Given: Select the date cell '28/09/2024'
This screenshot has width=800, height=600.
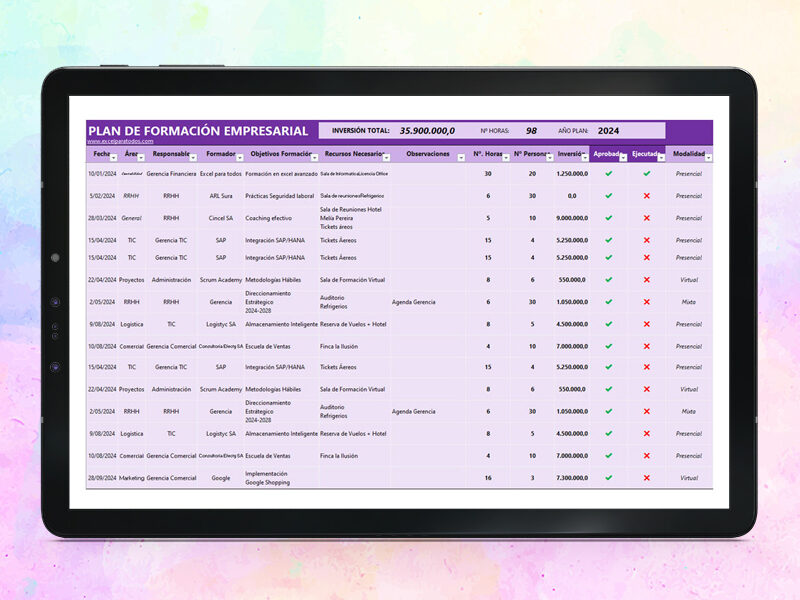Looking at the screenshot, I should pos(102,478).
